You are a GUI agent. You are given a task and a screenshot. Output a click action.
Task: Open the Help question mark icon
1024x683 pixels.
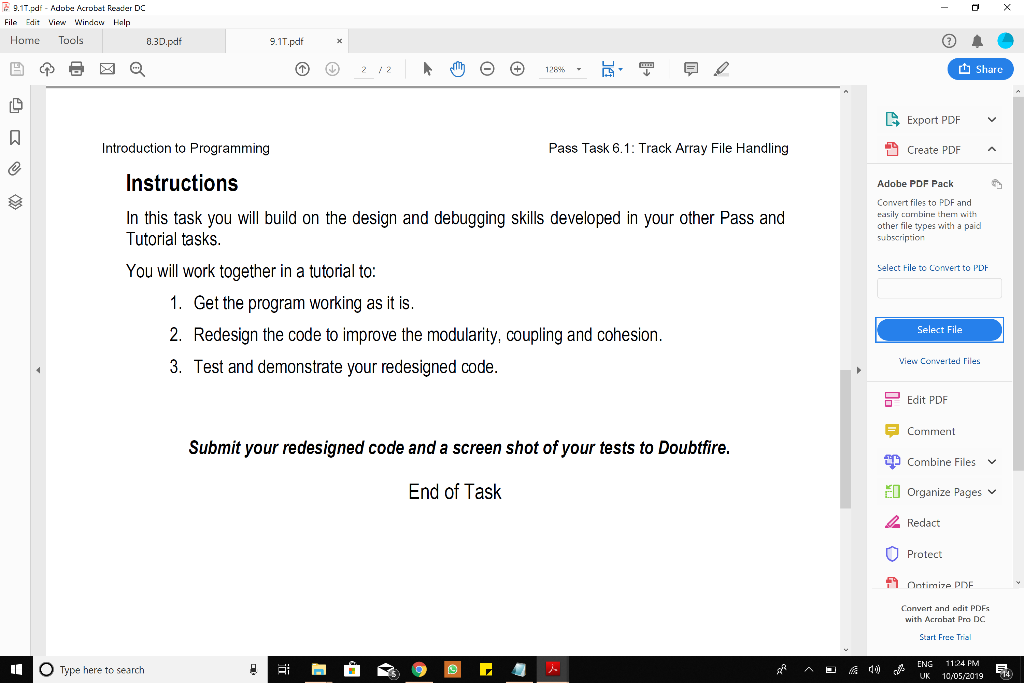coord(949,41)
